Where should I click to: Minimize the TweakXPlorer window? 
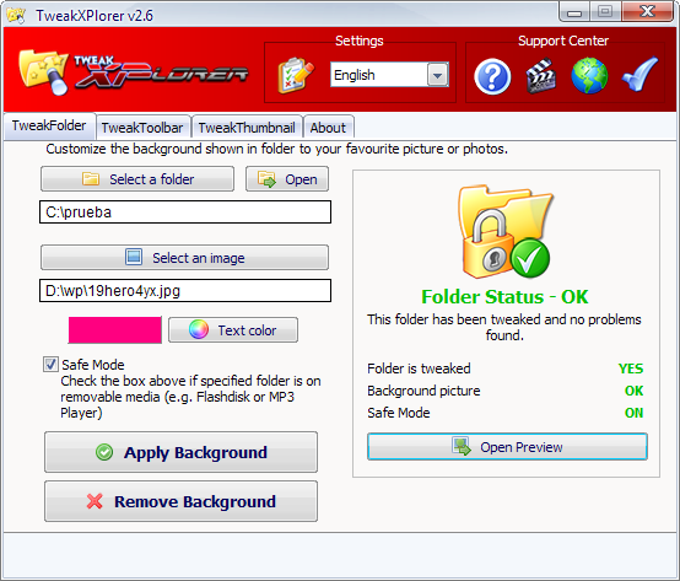coord(574,12)
